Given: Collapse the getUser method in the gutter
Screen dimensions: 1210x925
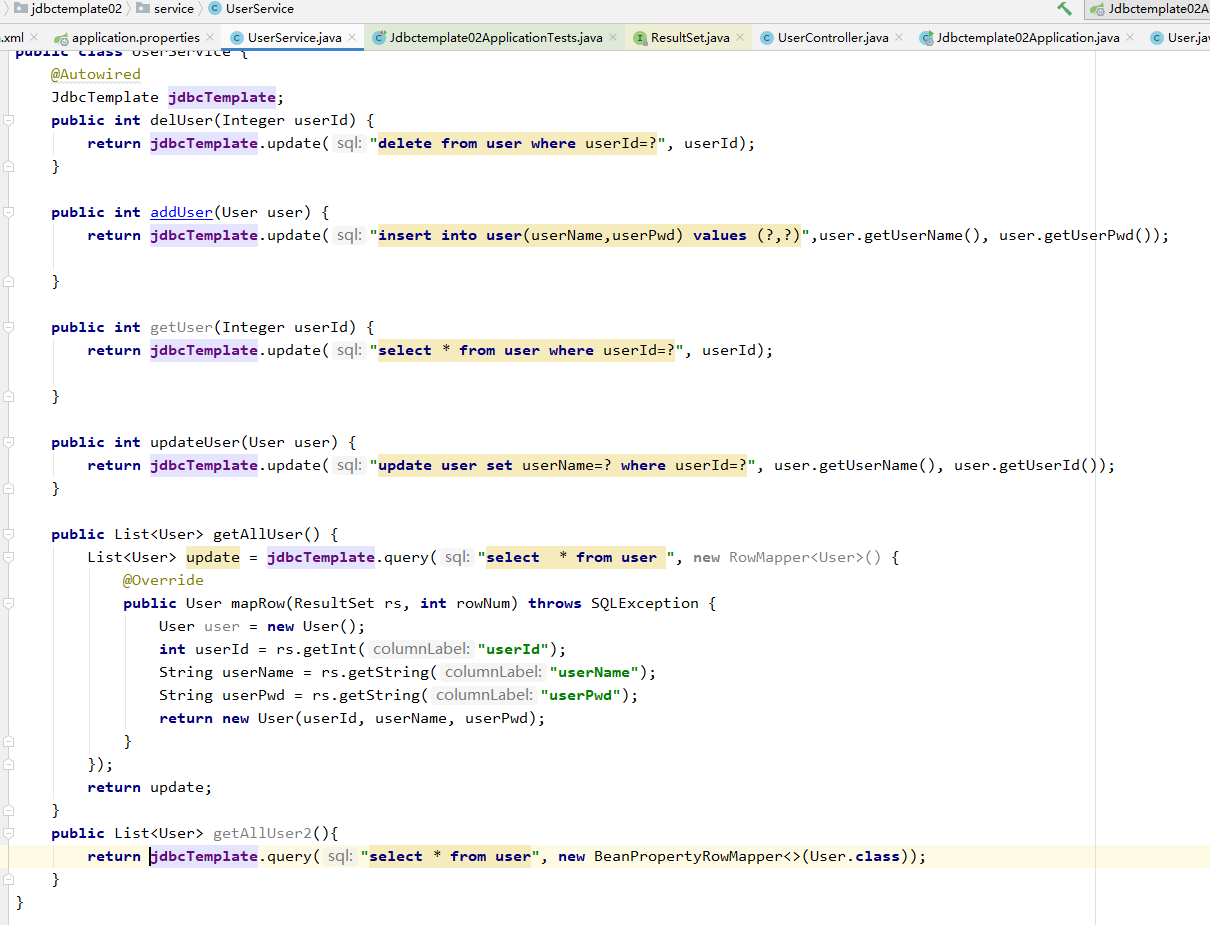Looking at the screenshot, I should pos(8,327).
